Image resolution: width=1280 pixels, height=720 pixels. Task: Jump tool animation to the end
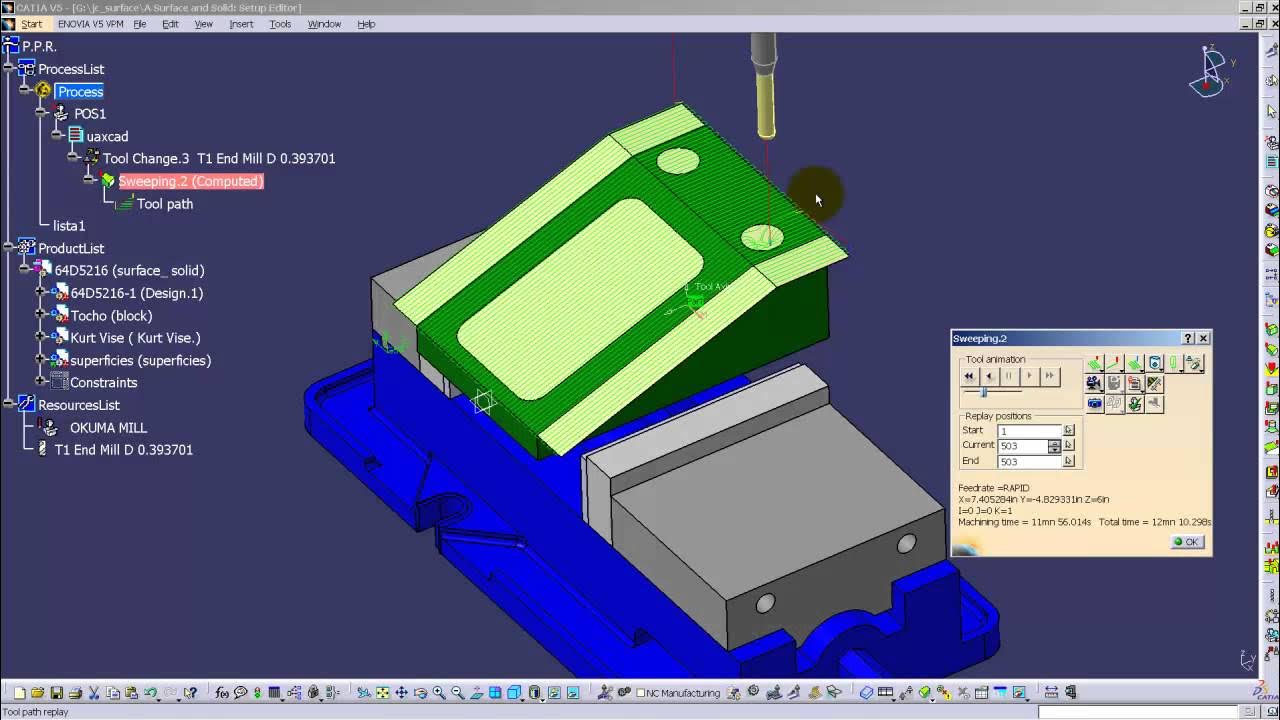click(x=1049, y=376)
